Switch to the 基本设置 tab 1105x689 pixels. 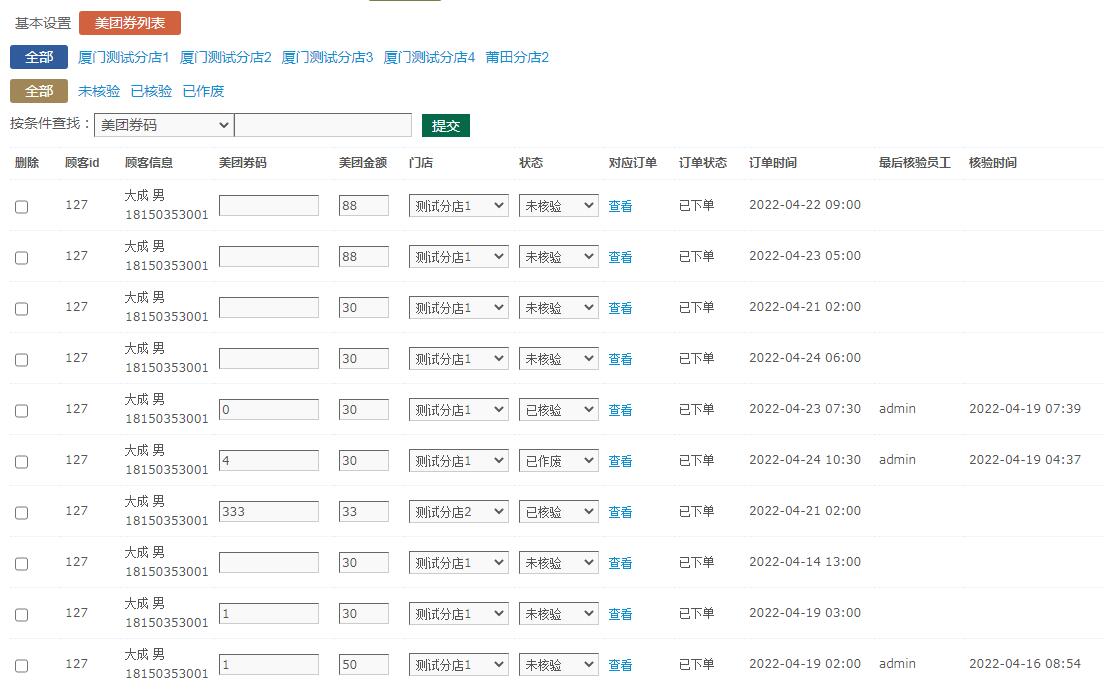pyautogui.click(x=43, y=23)
